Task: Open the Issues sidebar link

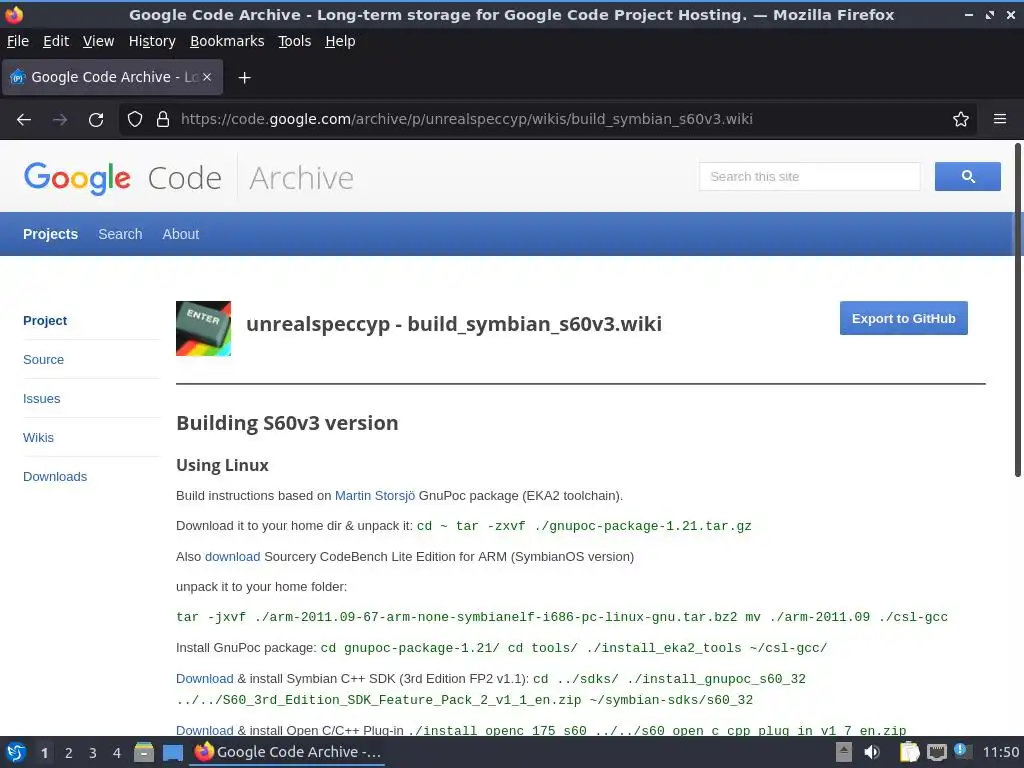Action: (x=41, y=399)
